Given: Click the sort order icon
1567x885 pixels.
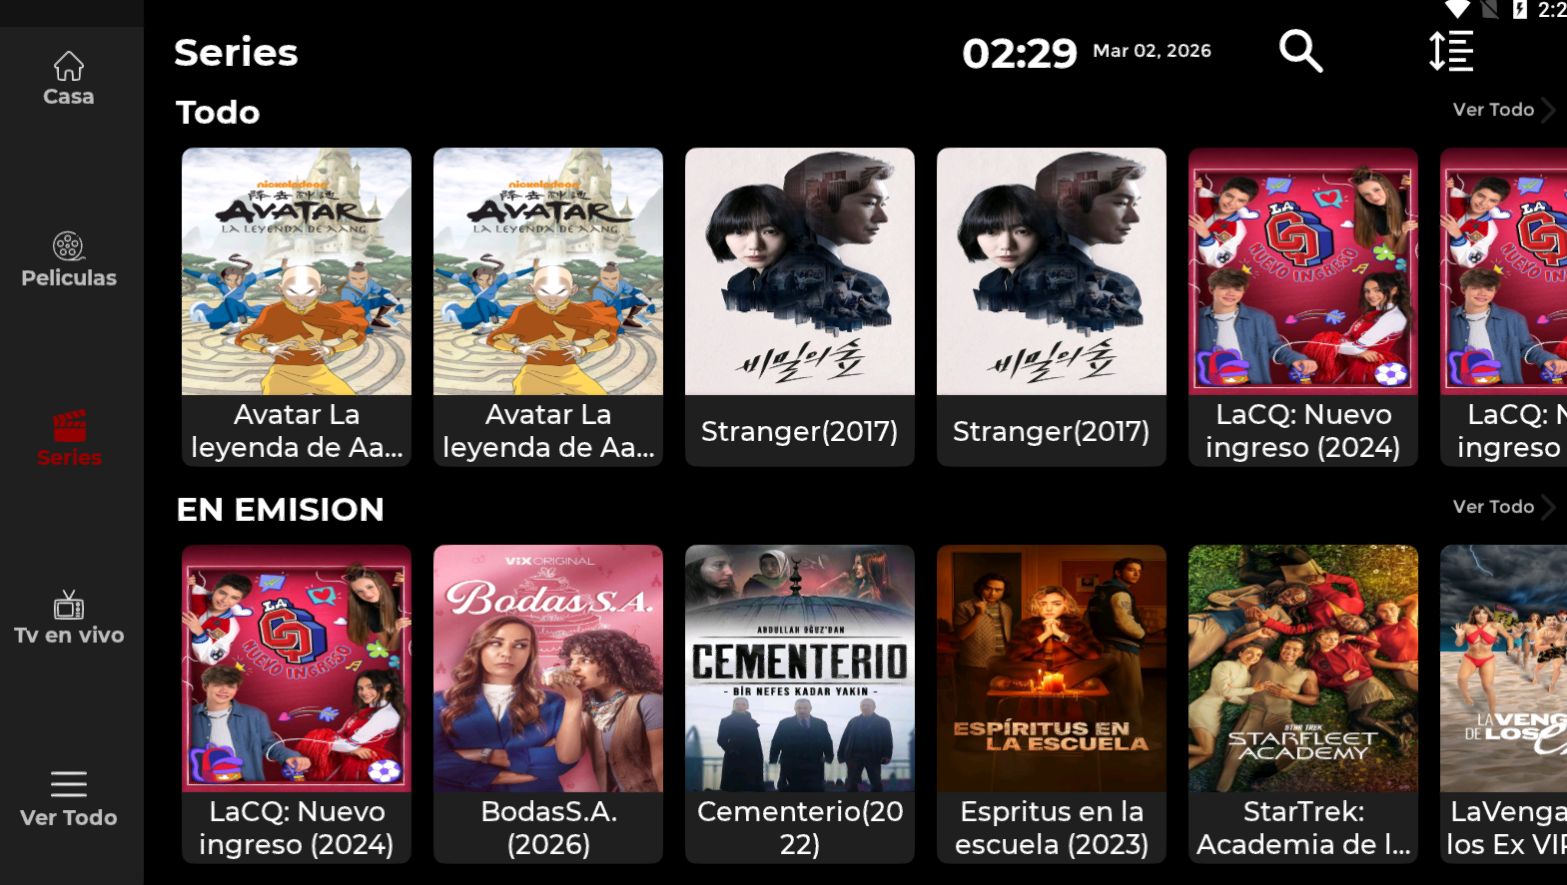Looking at the screenshot, I should click(x=1451, y=51).
